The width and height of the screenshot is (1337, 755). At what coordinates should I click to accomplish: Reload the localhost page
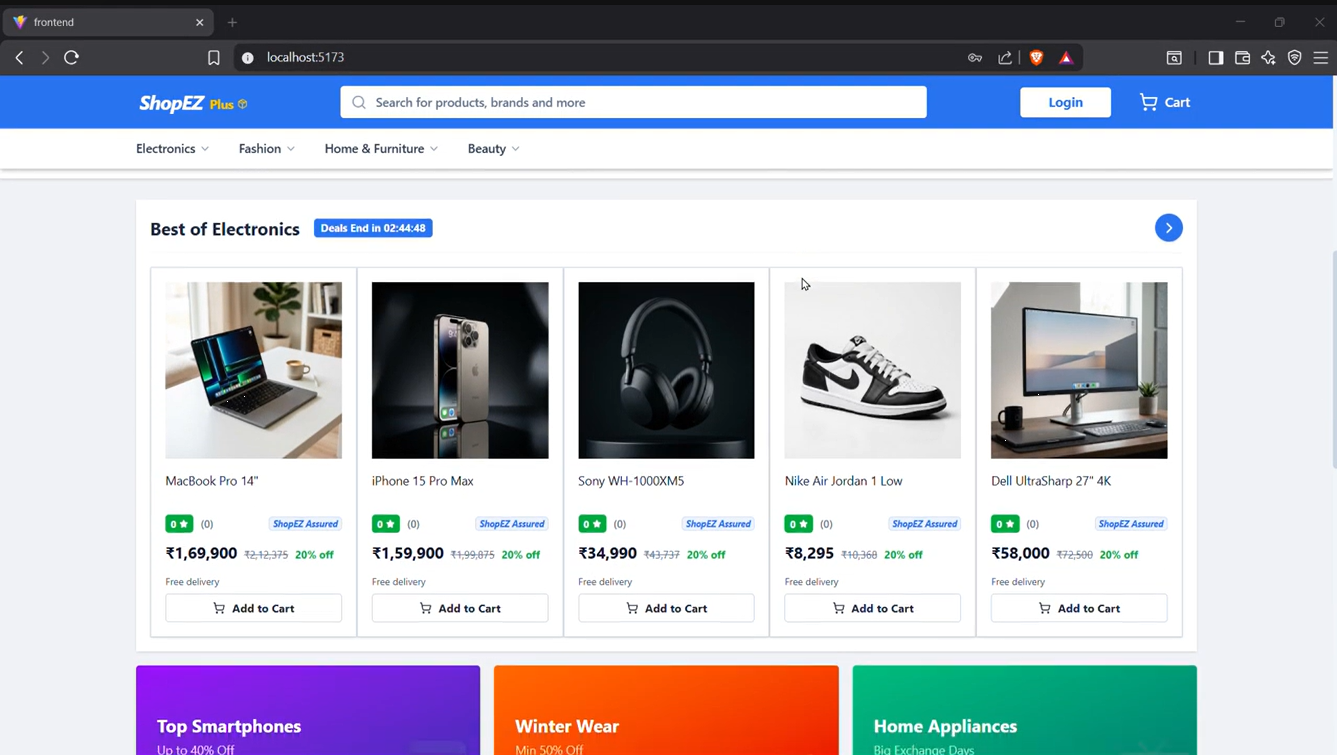(x=71, y=58)
